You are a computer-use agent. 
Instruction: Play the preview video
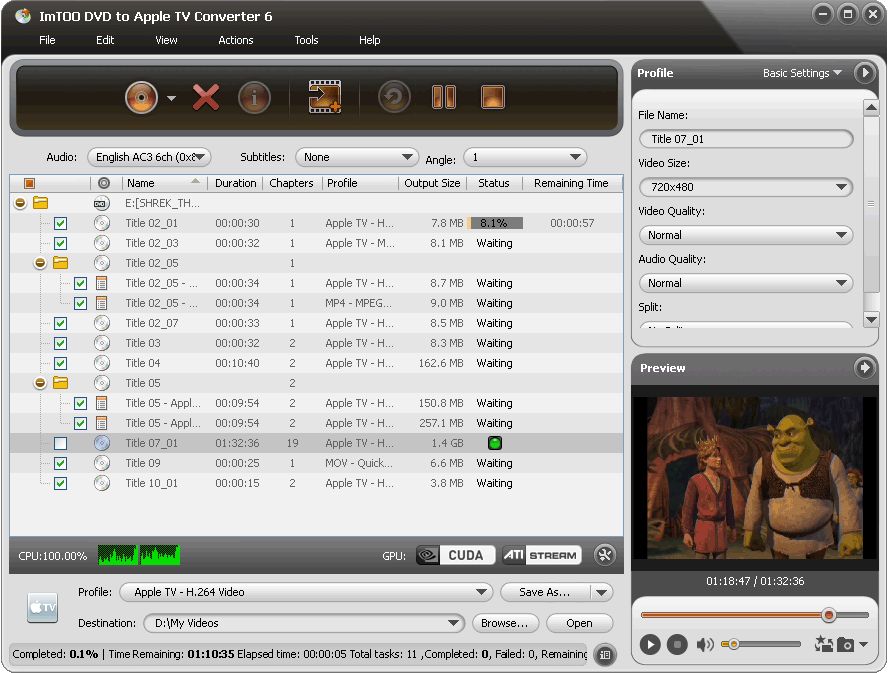coord(650,645)
